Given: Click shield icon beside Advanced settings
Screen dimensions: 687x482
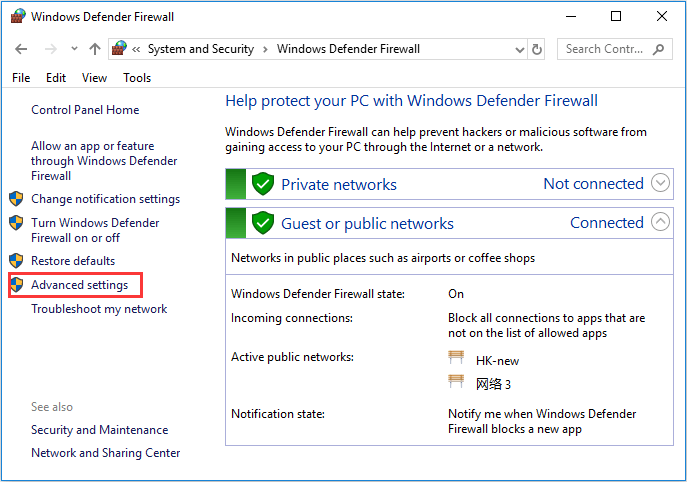Looking at the screenshot, I should click(x=16, y=285).
